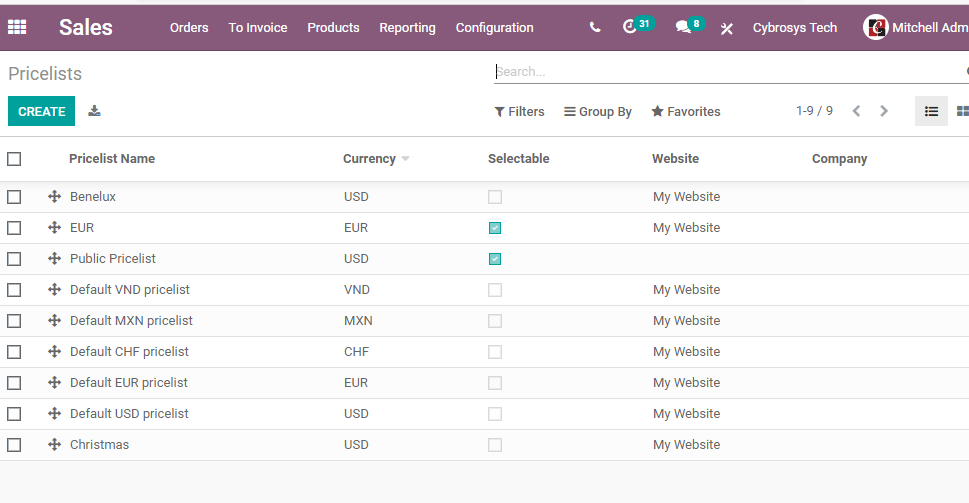Open the Filters dropdown
Screen dimensions: 969x503
[519, 111]
